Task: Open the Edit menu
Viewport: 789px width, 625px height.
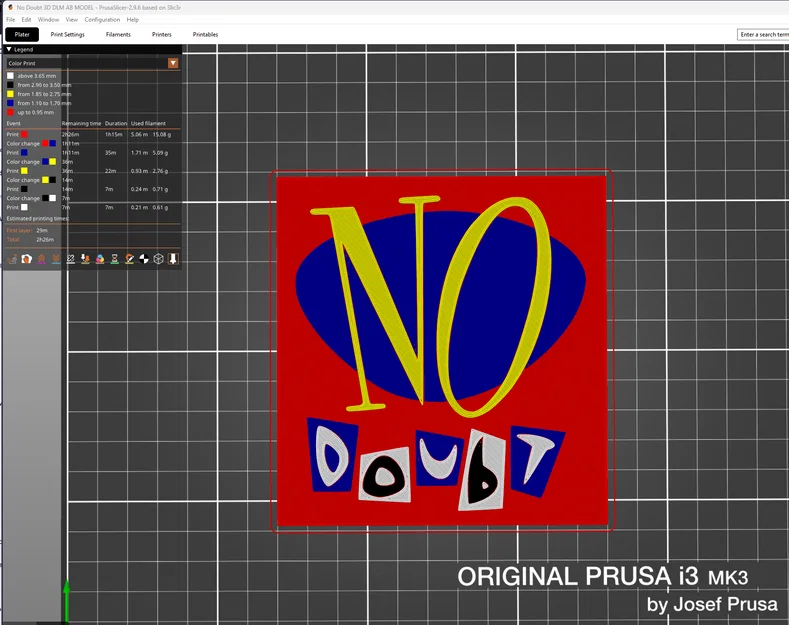Action: 26,20
